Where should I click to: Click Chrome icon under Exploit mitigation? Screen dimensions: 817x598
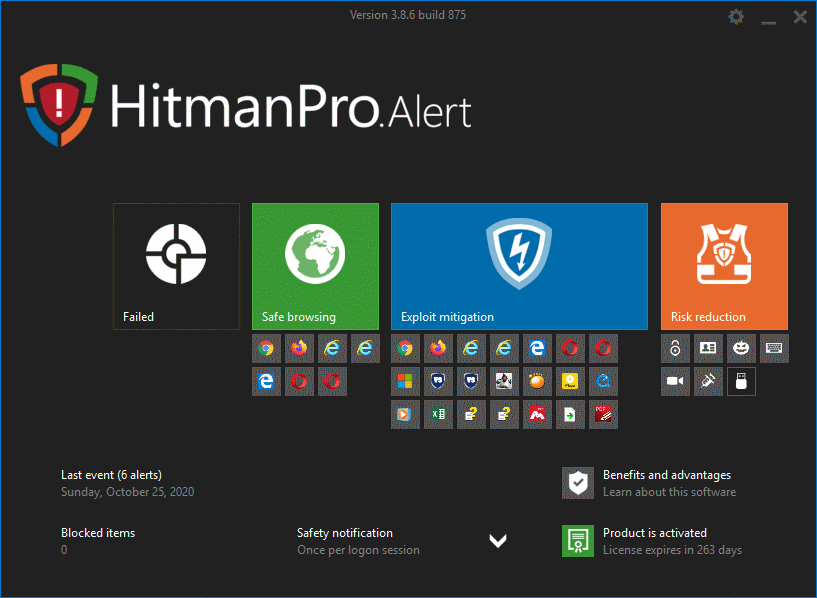(405, 348)
